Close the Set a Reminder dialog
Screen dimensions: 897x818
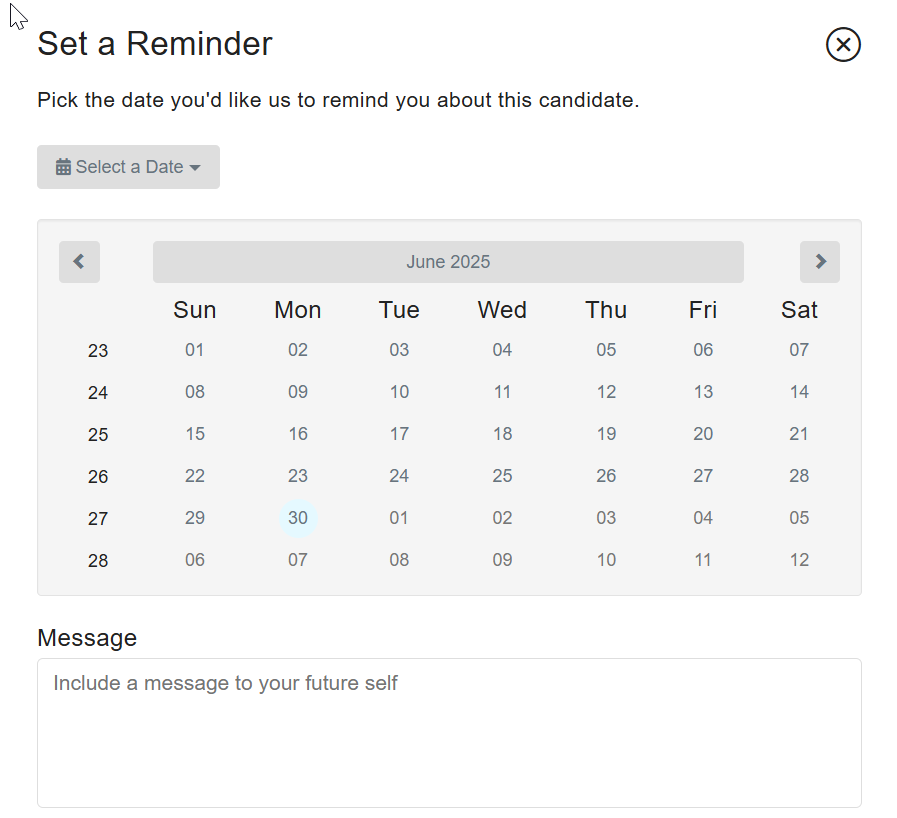[x=843, y=45]
